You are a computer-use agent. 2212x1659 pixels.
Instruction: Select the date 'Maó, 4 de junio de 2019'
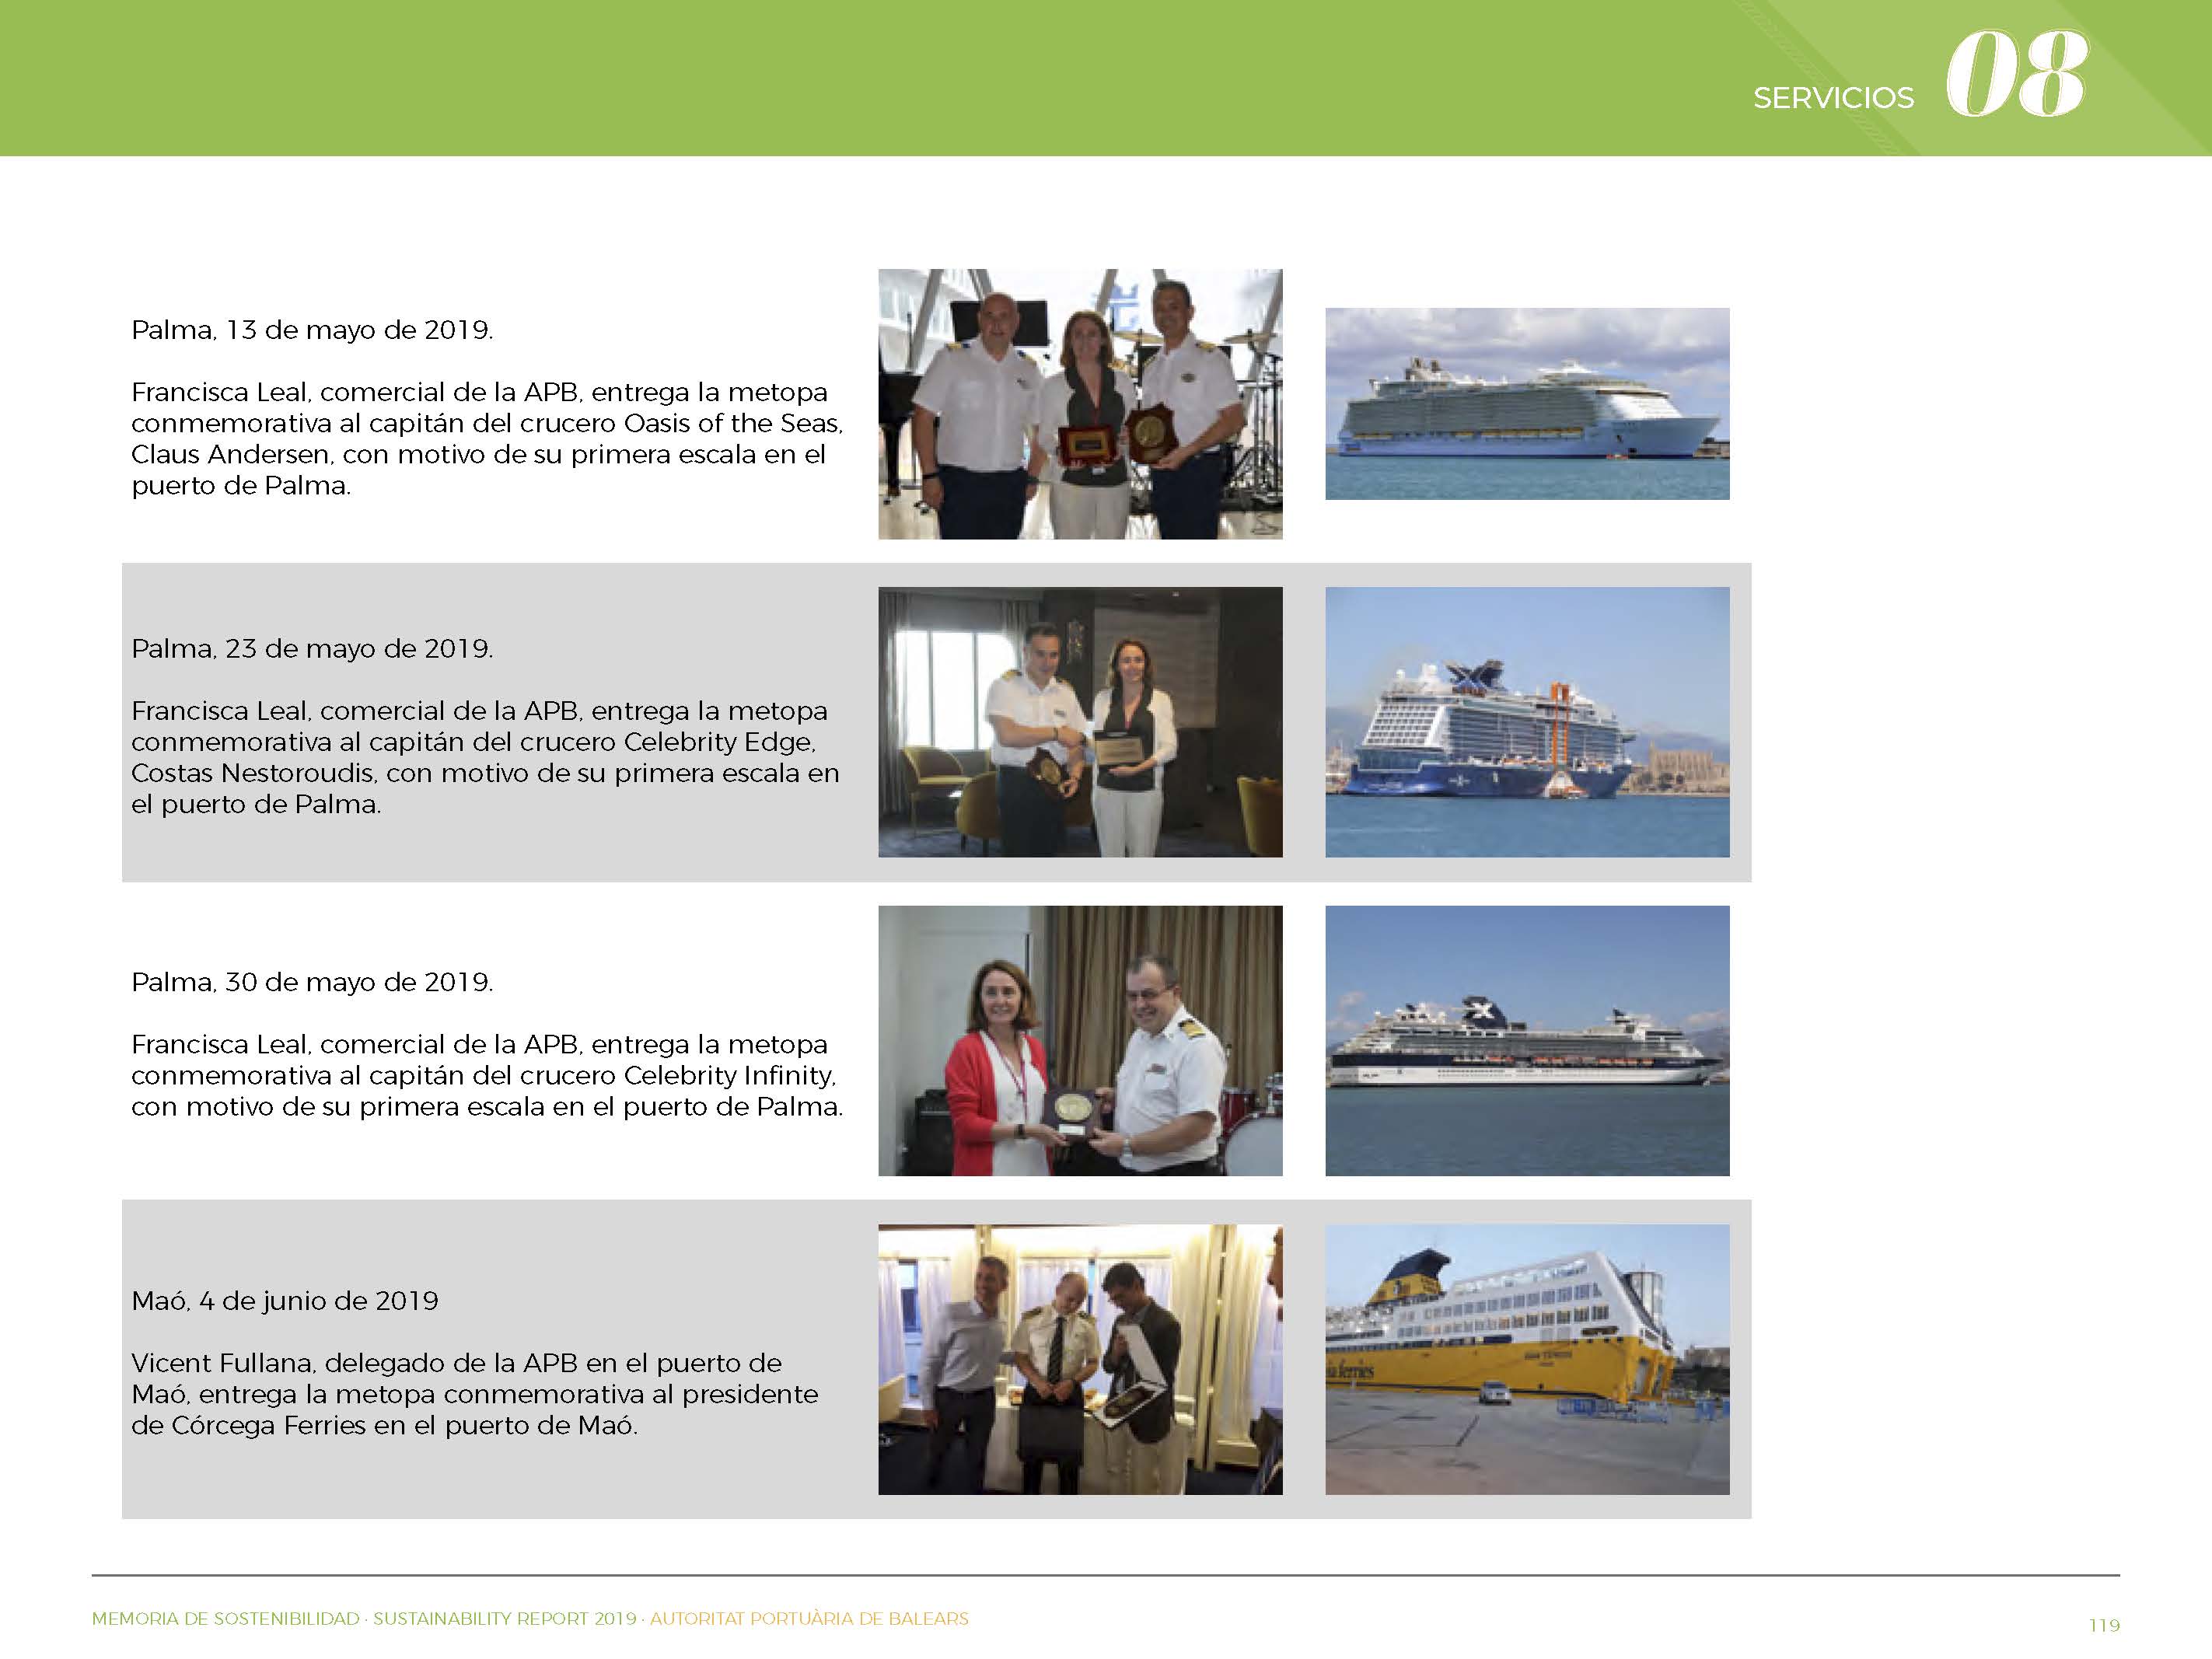point(285,1301)
